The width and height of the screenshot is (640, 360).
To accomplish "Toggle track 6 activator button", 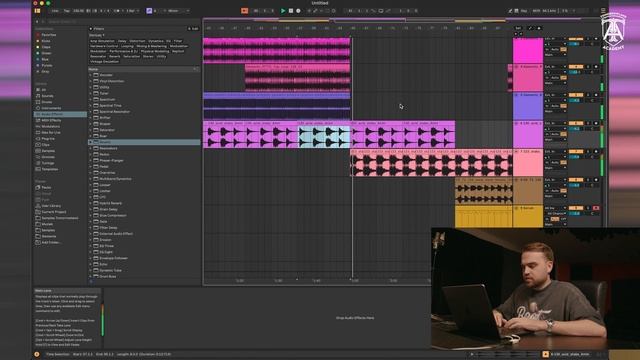I will click(576, 180).
